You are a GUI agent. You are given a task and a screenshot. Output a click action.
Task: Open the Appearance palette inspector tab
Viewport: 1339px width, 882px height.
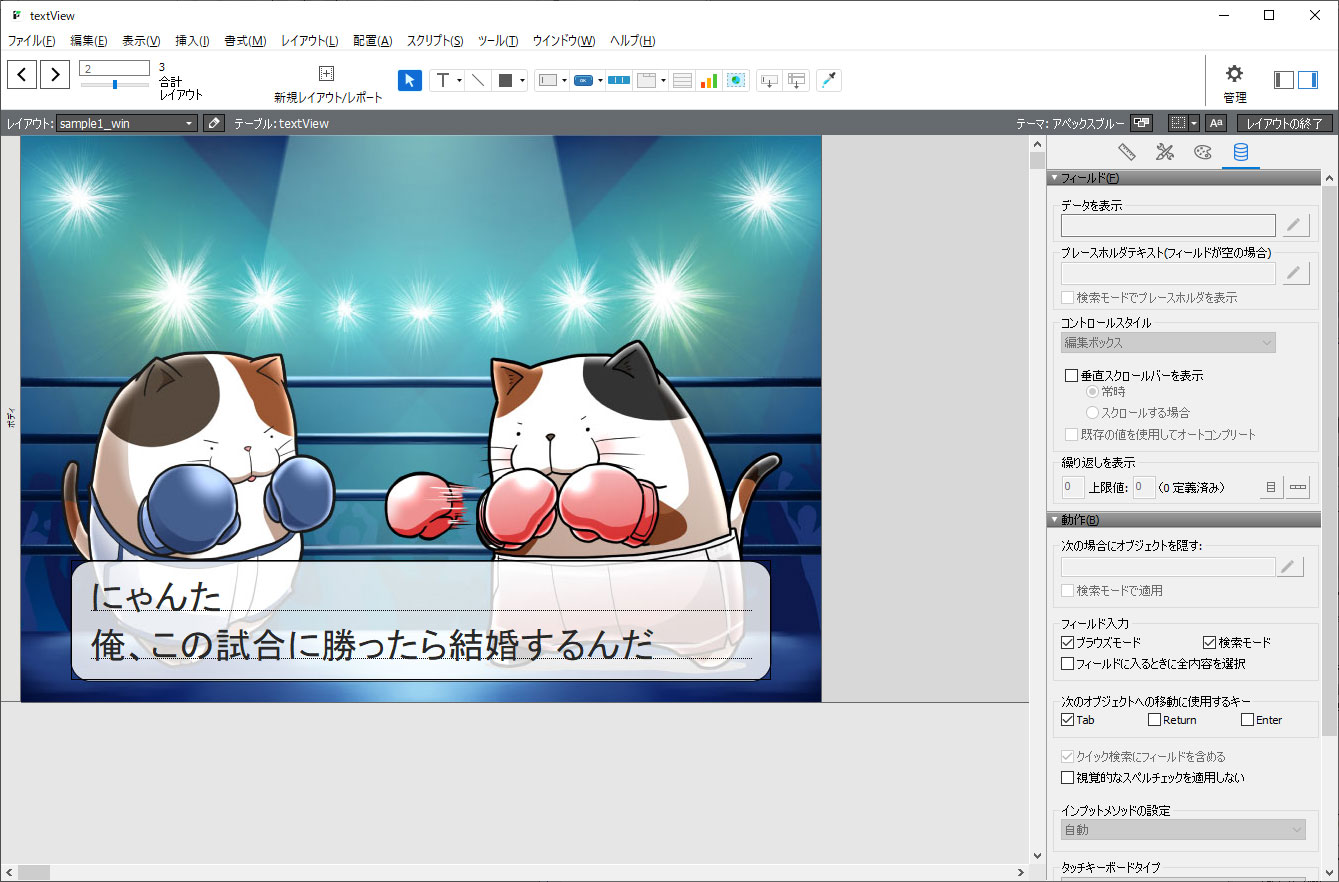[x=1202, y=152]
